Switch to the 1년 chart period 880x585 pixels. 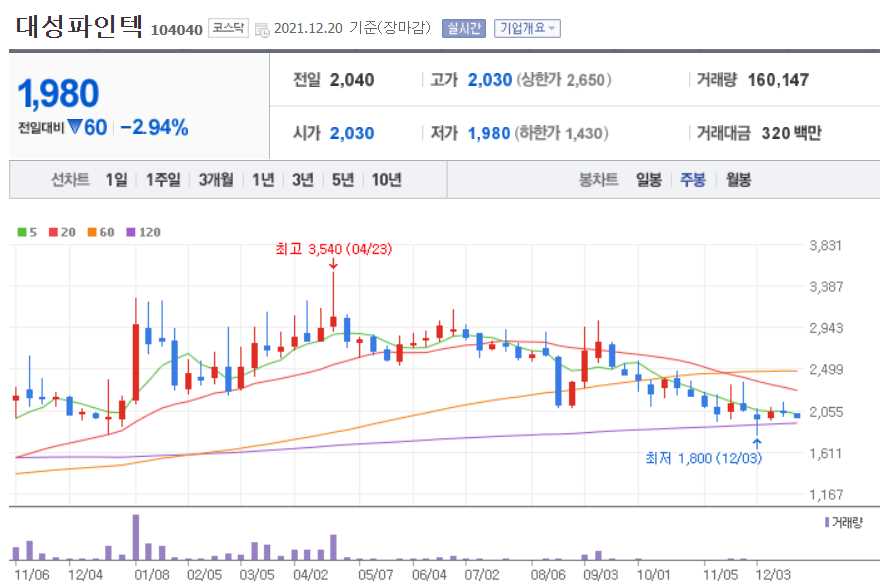(x=263, y=180)
